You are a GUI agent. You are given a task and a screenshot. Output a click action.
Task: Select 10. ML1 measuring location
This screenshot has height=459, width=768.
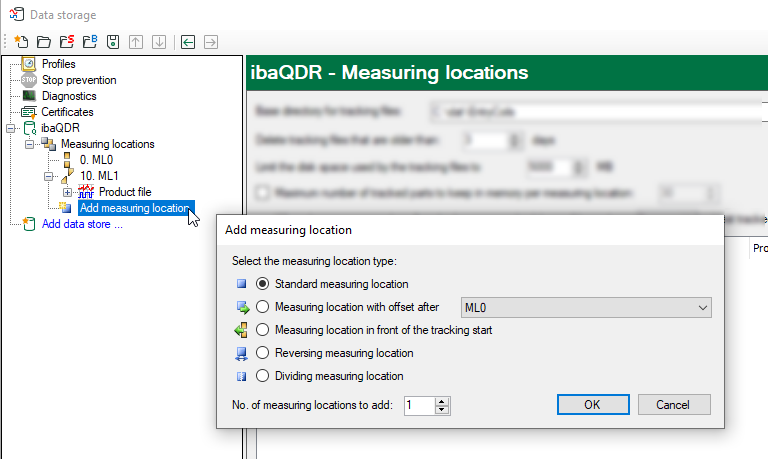click(99, 176)
